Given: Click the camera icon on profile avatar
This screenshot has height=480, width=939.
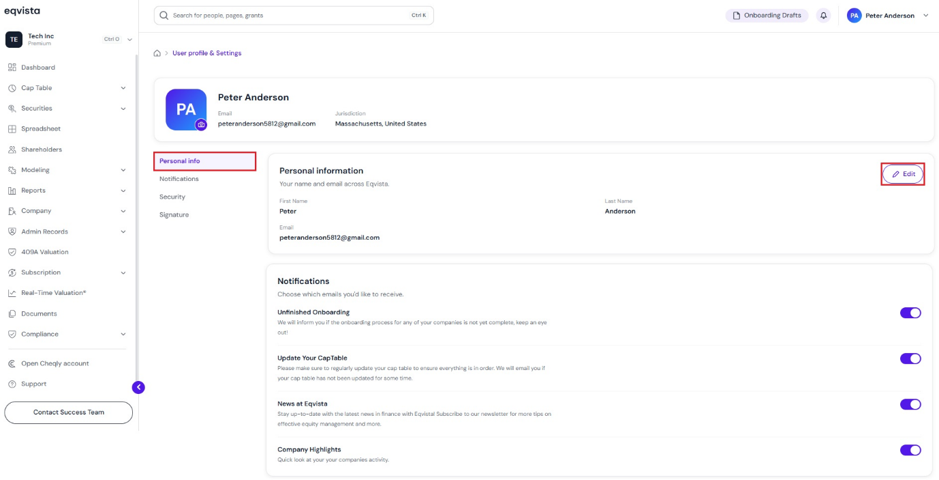Looking at the screenshot, I should pos(201,124).
